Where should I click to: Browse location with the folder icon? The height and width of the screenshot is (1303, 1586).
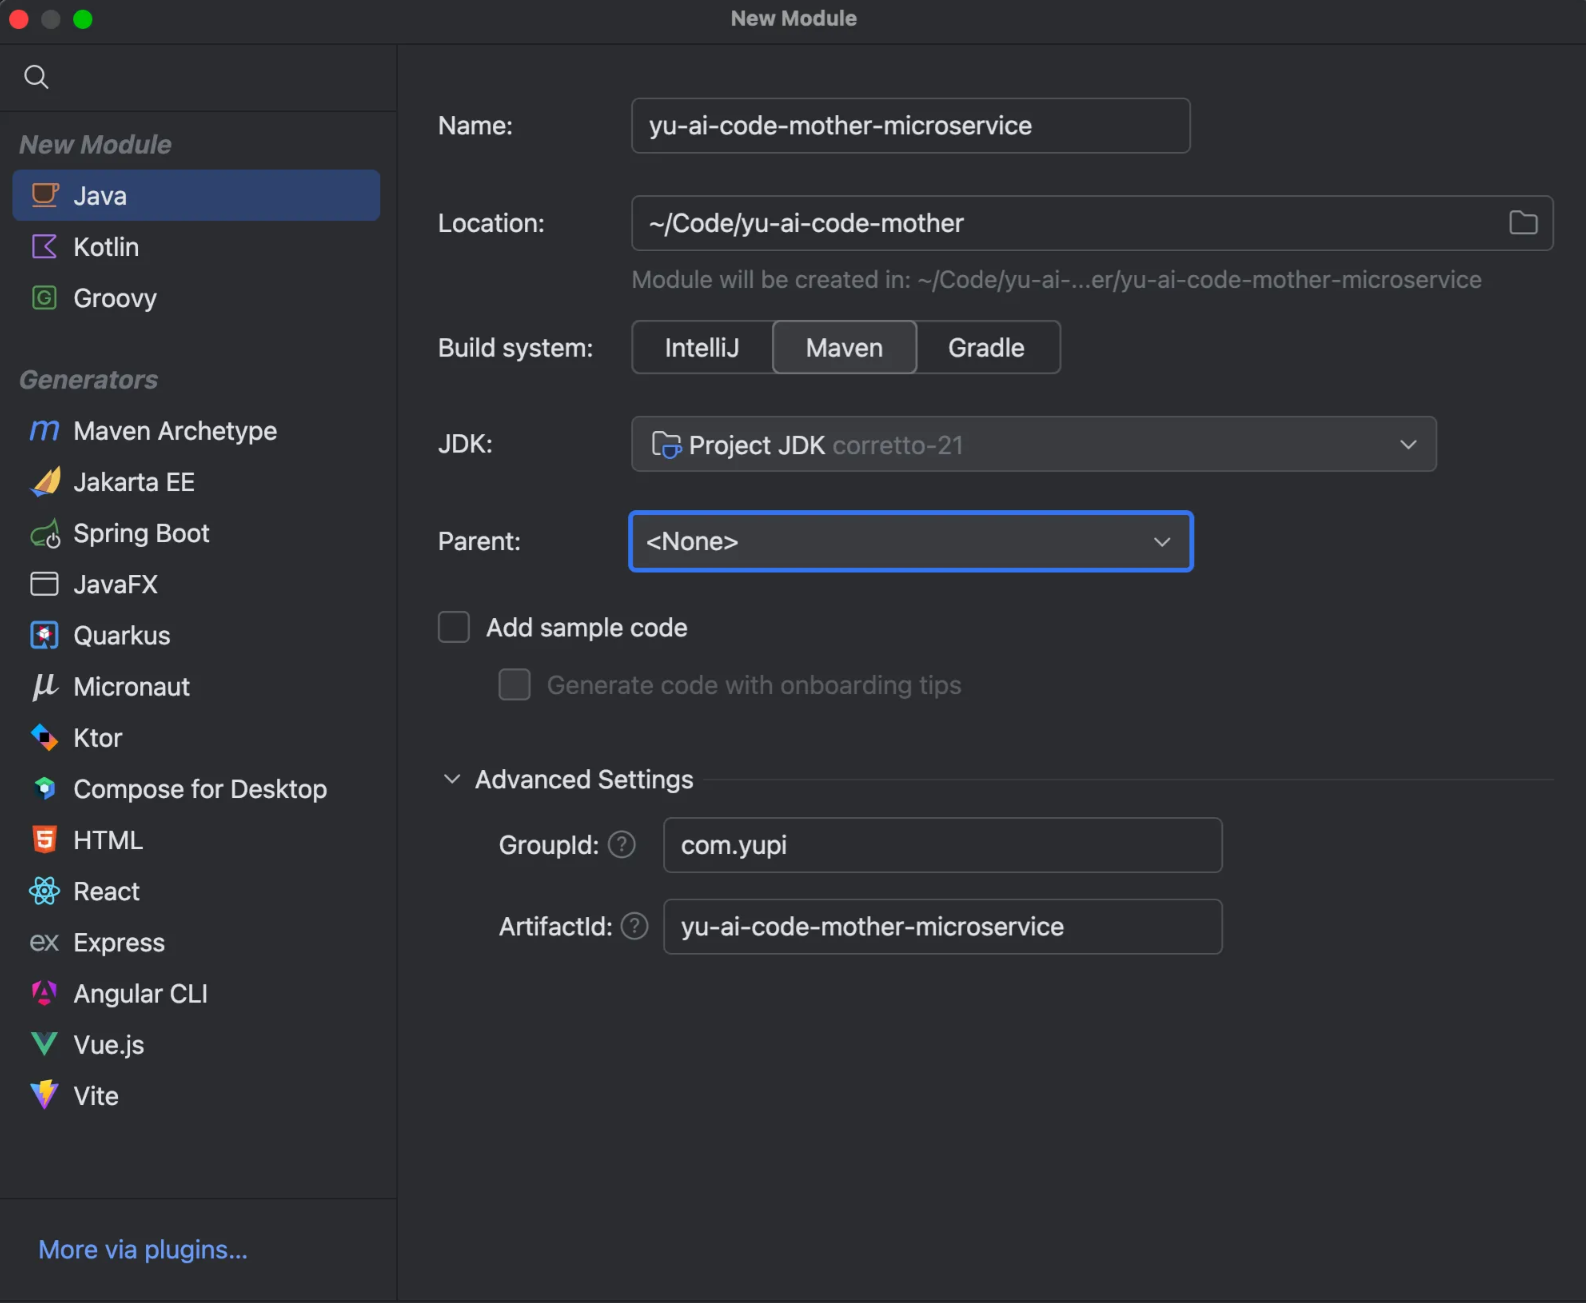tap(1523, 222)
